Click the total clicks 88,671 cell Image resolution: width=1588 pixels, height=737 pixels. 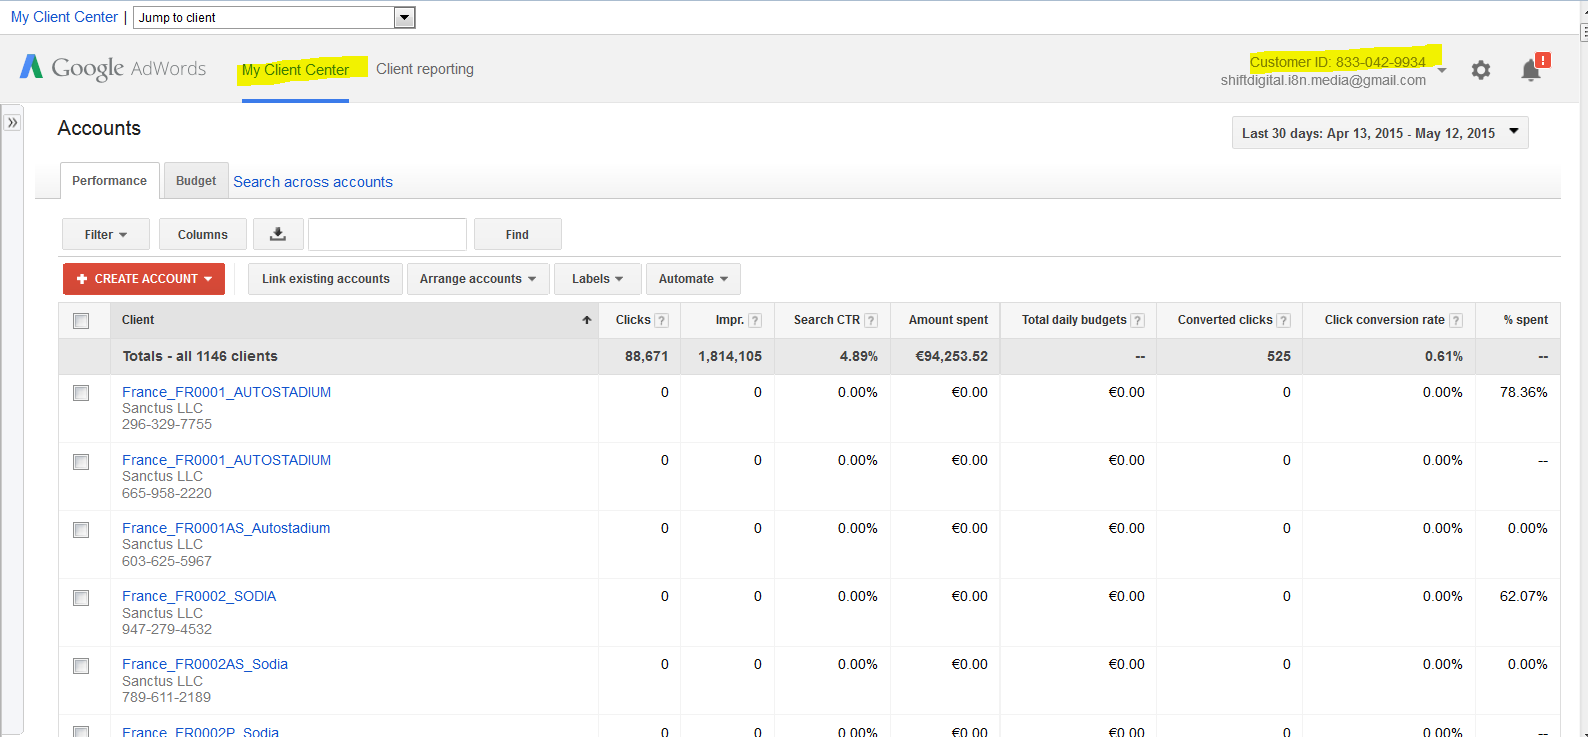(646, 356)
